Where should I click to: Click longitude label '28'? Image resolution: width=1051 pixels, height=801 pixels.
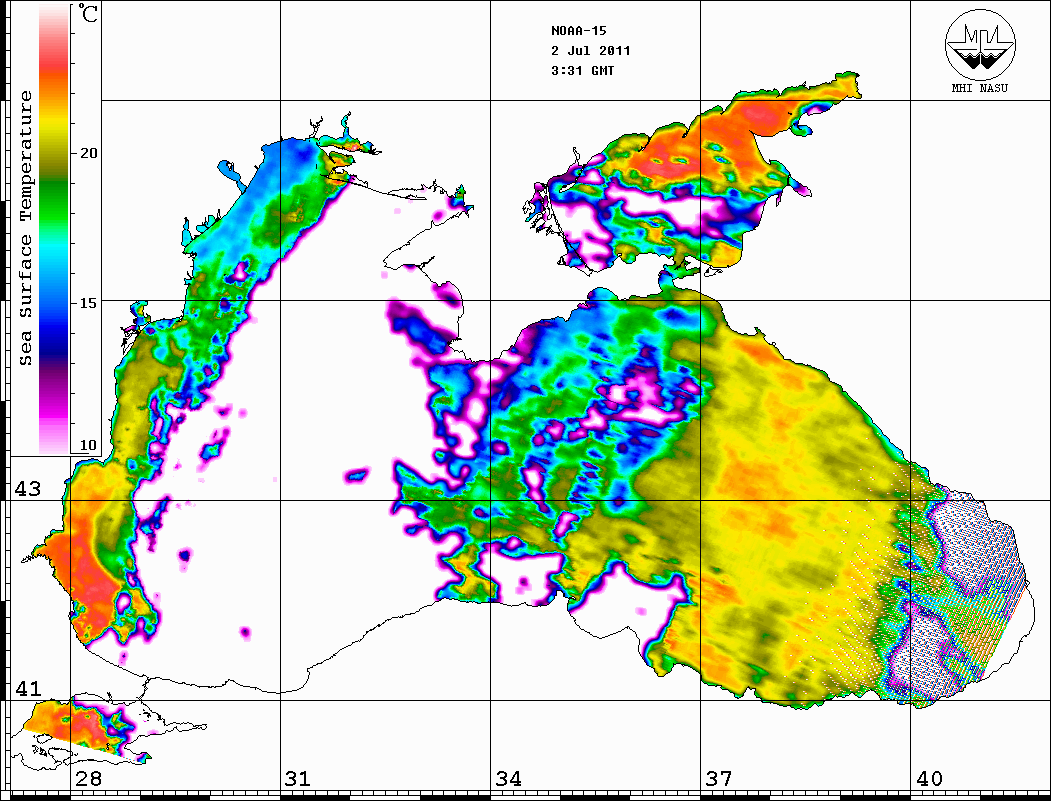pyautogui.click(x=88, y=779)
